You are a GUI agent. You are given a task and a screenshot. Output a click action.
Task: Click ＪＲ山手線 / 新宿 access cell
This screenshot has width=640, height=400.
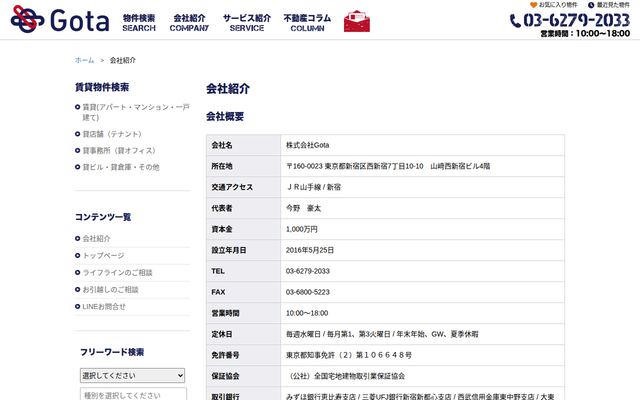[422, 187]
